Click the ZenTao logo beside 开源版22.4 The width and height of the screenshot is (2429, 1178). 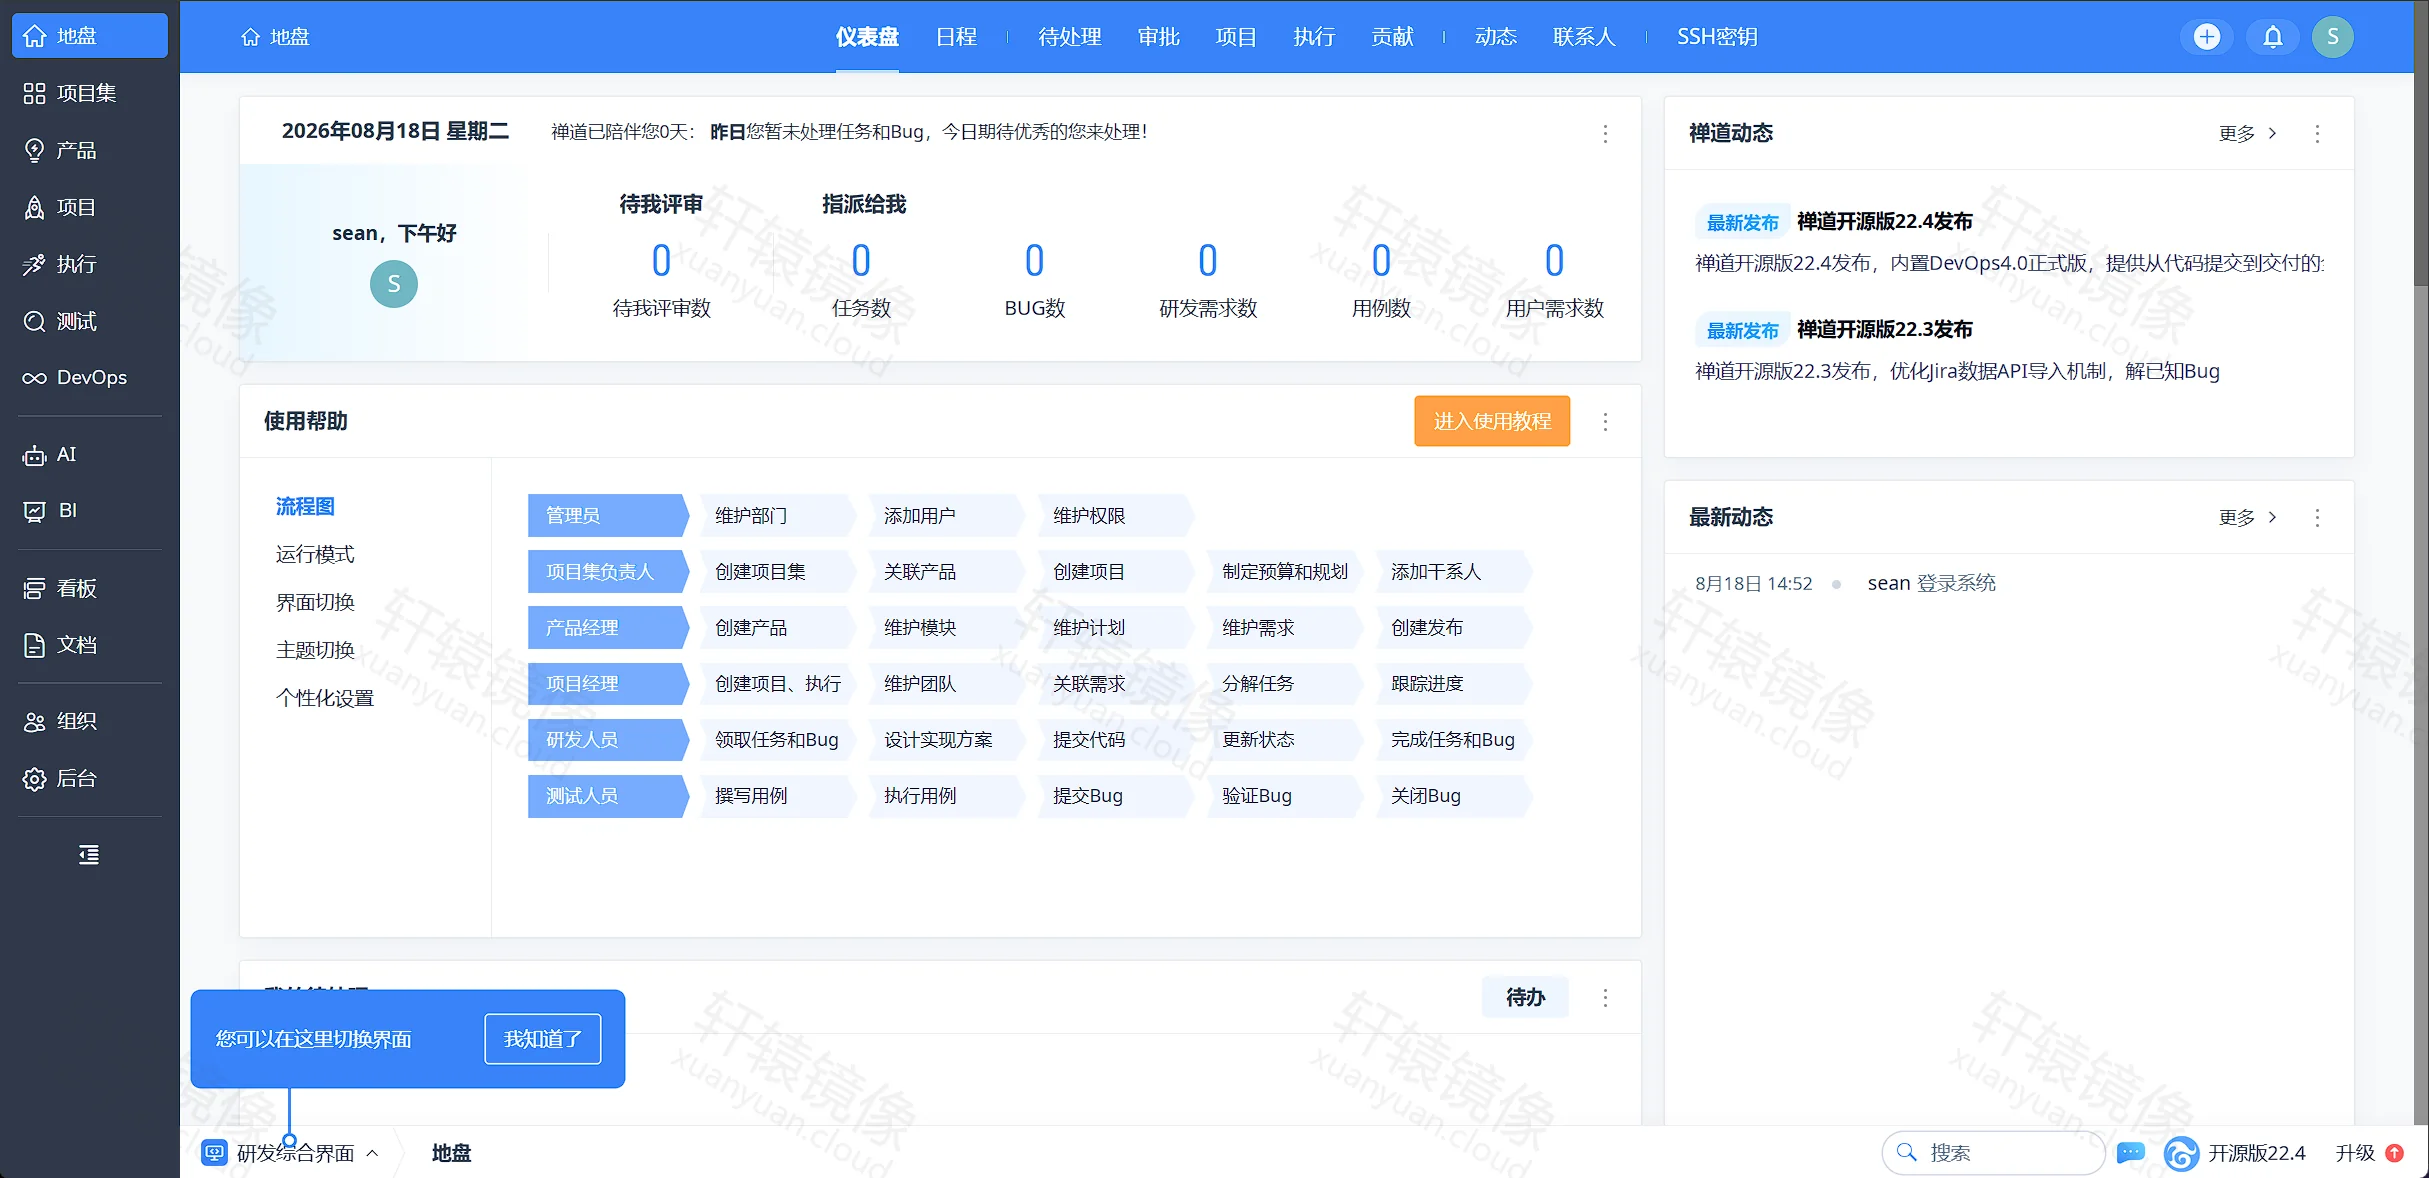(x=2181, y=1153)
